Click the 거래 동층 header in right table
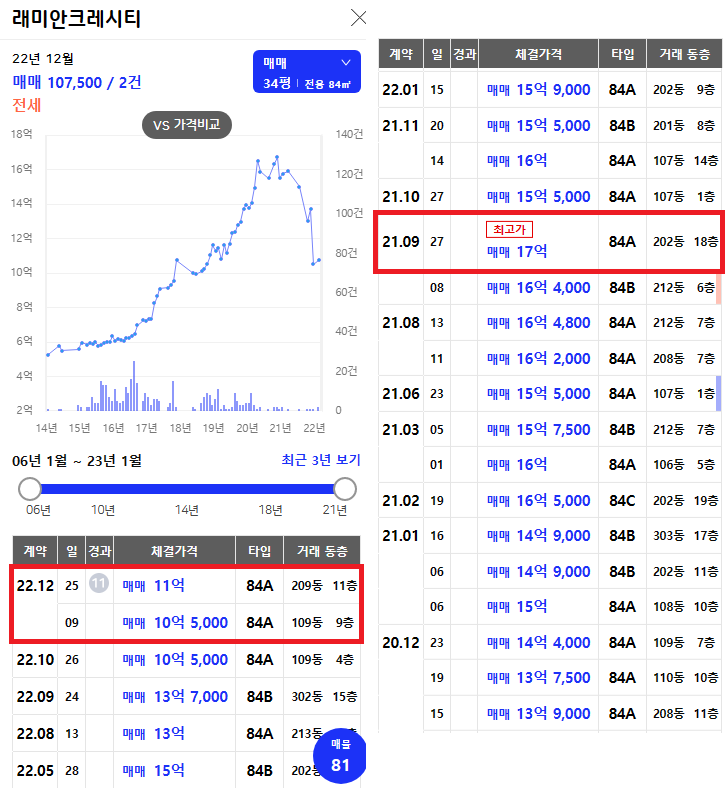Viewport: 725px width, 788px height. 684,54
